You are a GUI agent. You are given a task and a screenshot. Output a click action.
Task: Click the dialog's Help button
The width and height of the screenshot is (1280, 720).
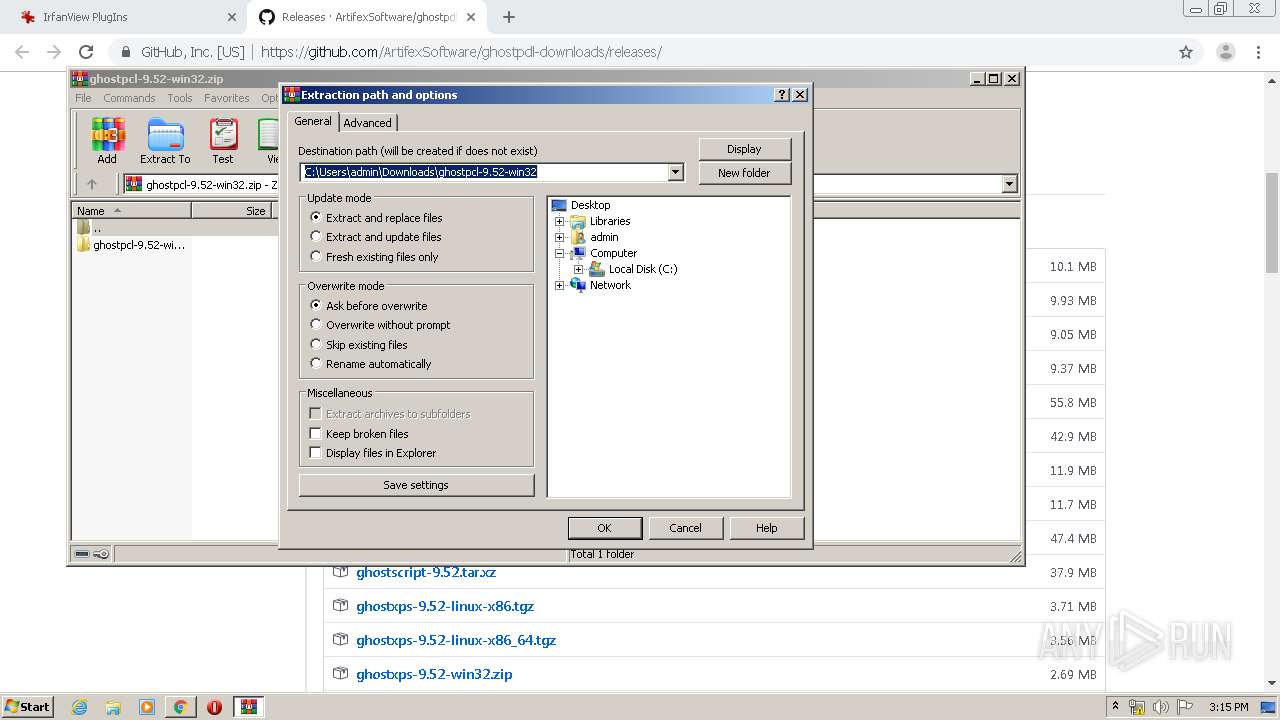tap(767, 528)
